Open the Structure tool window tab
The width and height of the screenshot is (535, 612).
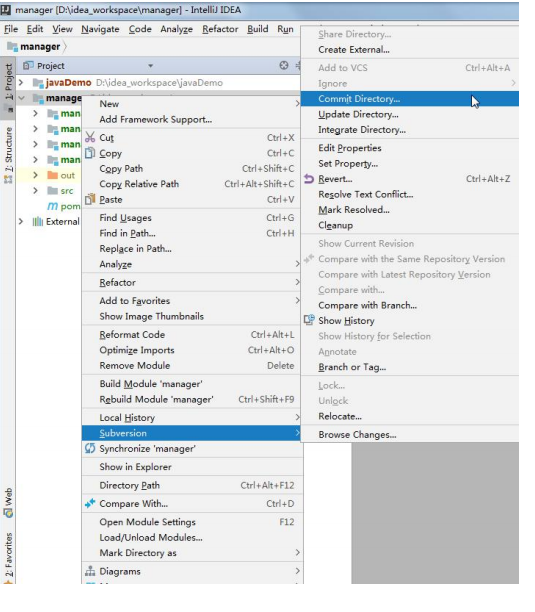(8, 154)
